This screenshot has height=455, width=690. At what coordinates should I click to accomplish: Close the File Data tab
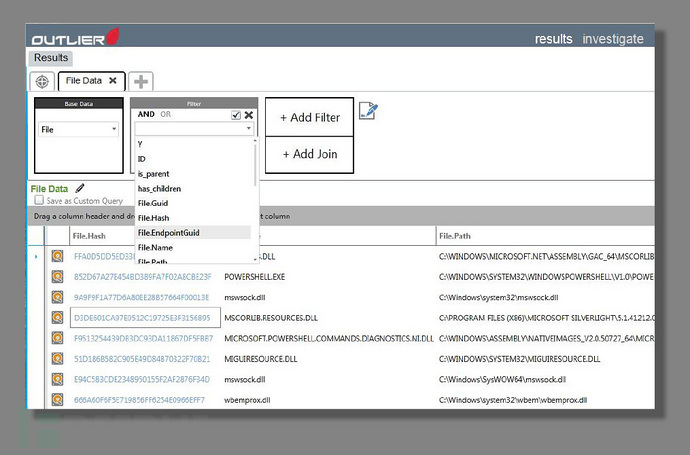point(113,80)
